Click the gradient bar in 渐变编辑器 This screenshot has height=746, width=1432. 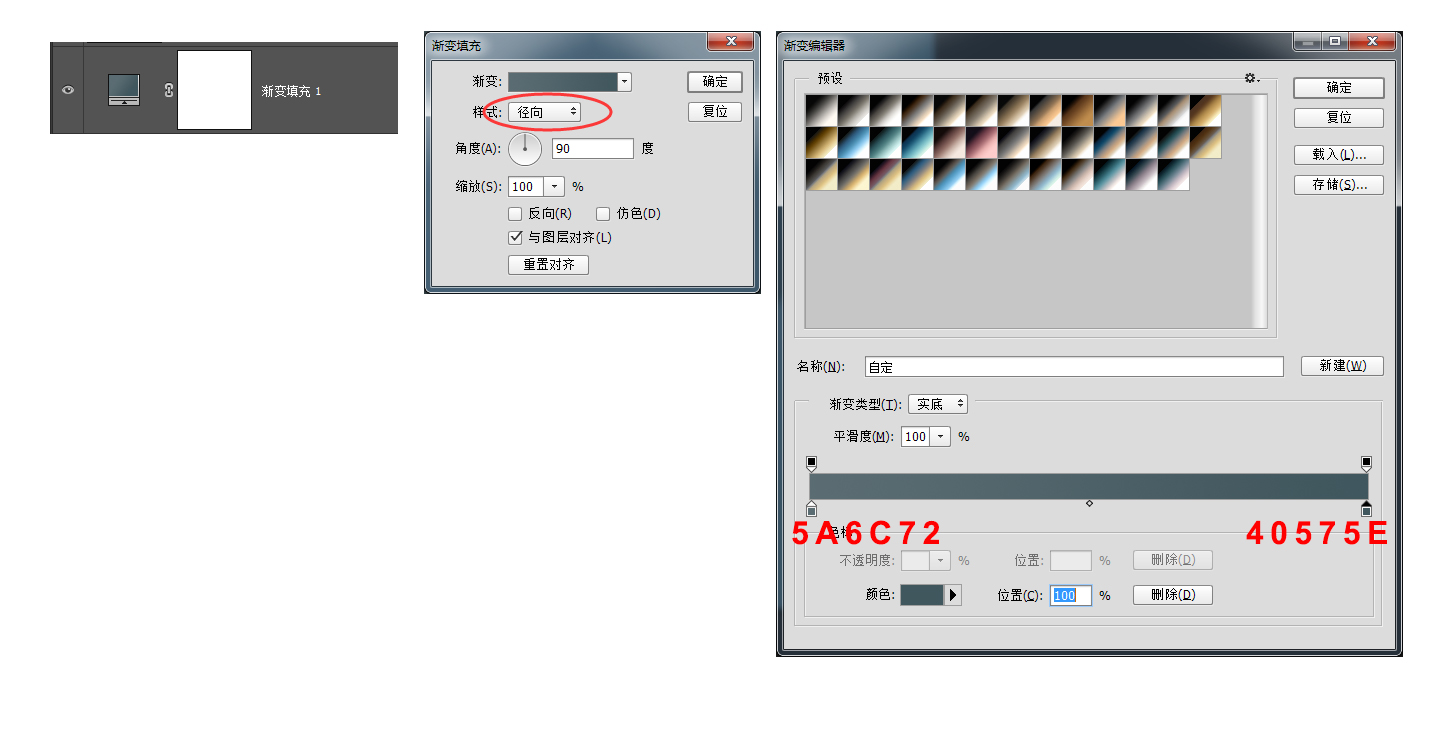point(1088,486)
